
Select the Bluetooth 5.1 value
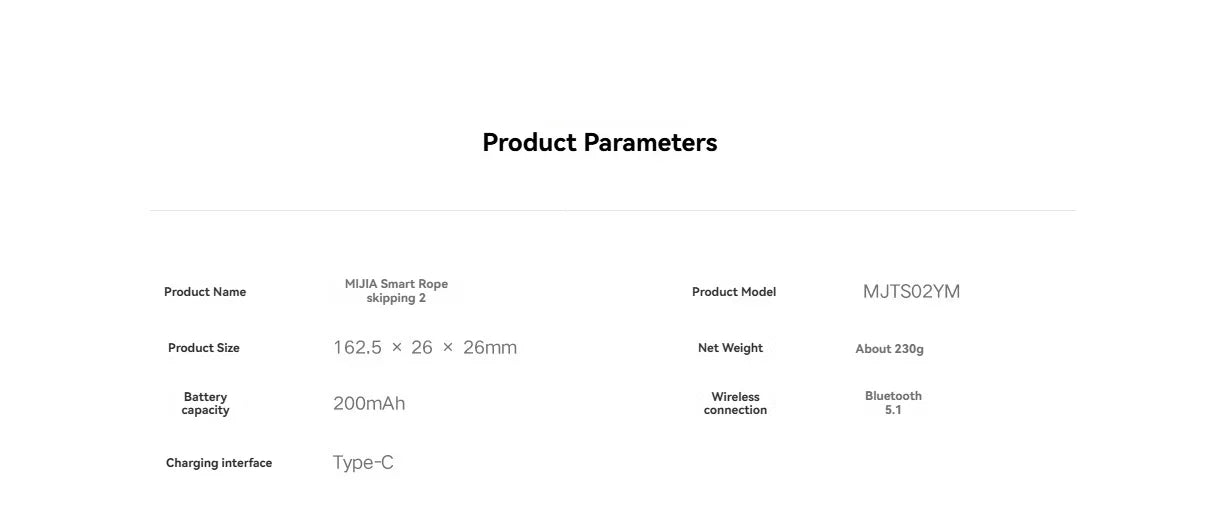[x=893, y=403]
